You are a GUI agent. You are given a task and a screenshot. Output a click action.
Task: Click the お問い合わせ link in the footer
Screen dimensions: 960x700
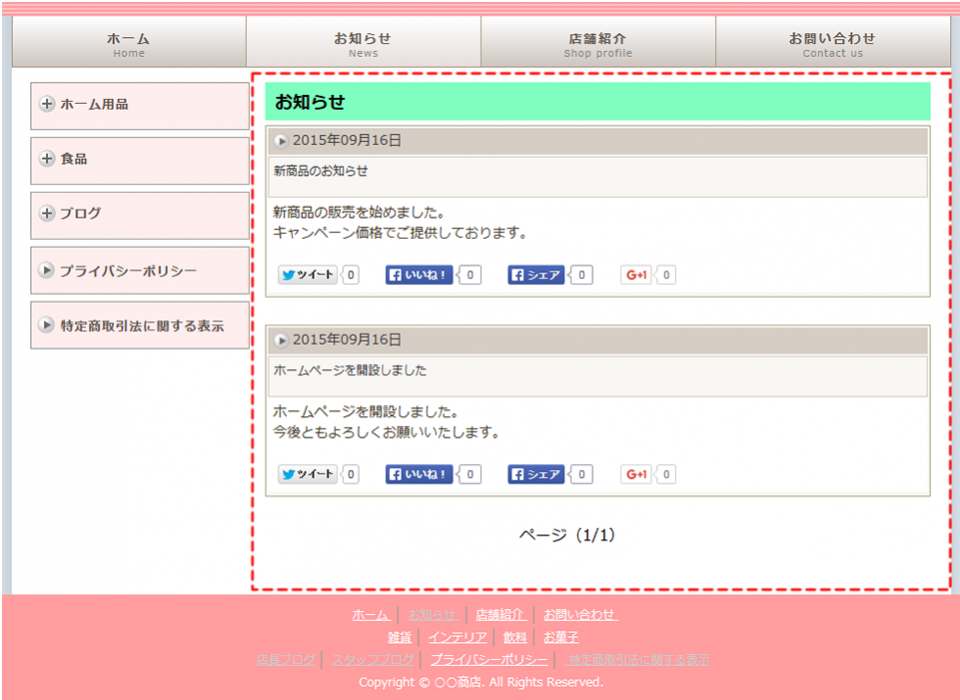click(580, 614)
